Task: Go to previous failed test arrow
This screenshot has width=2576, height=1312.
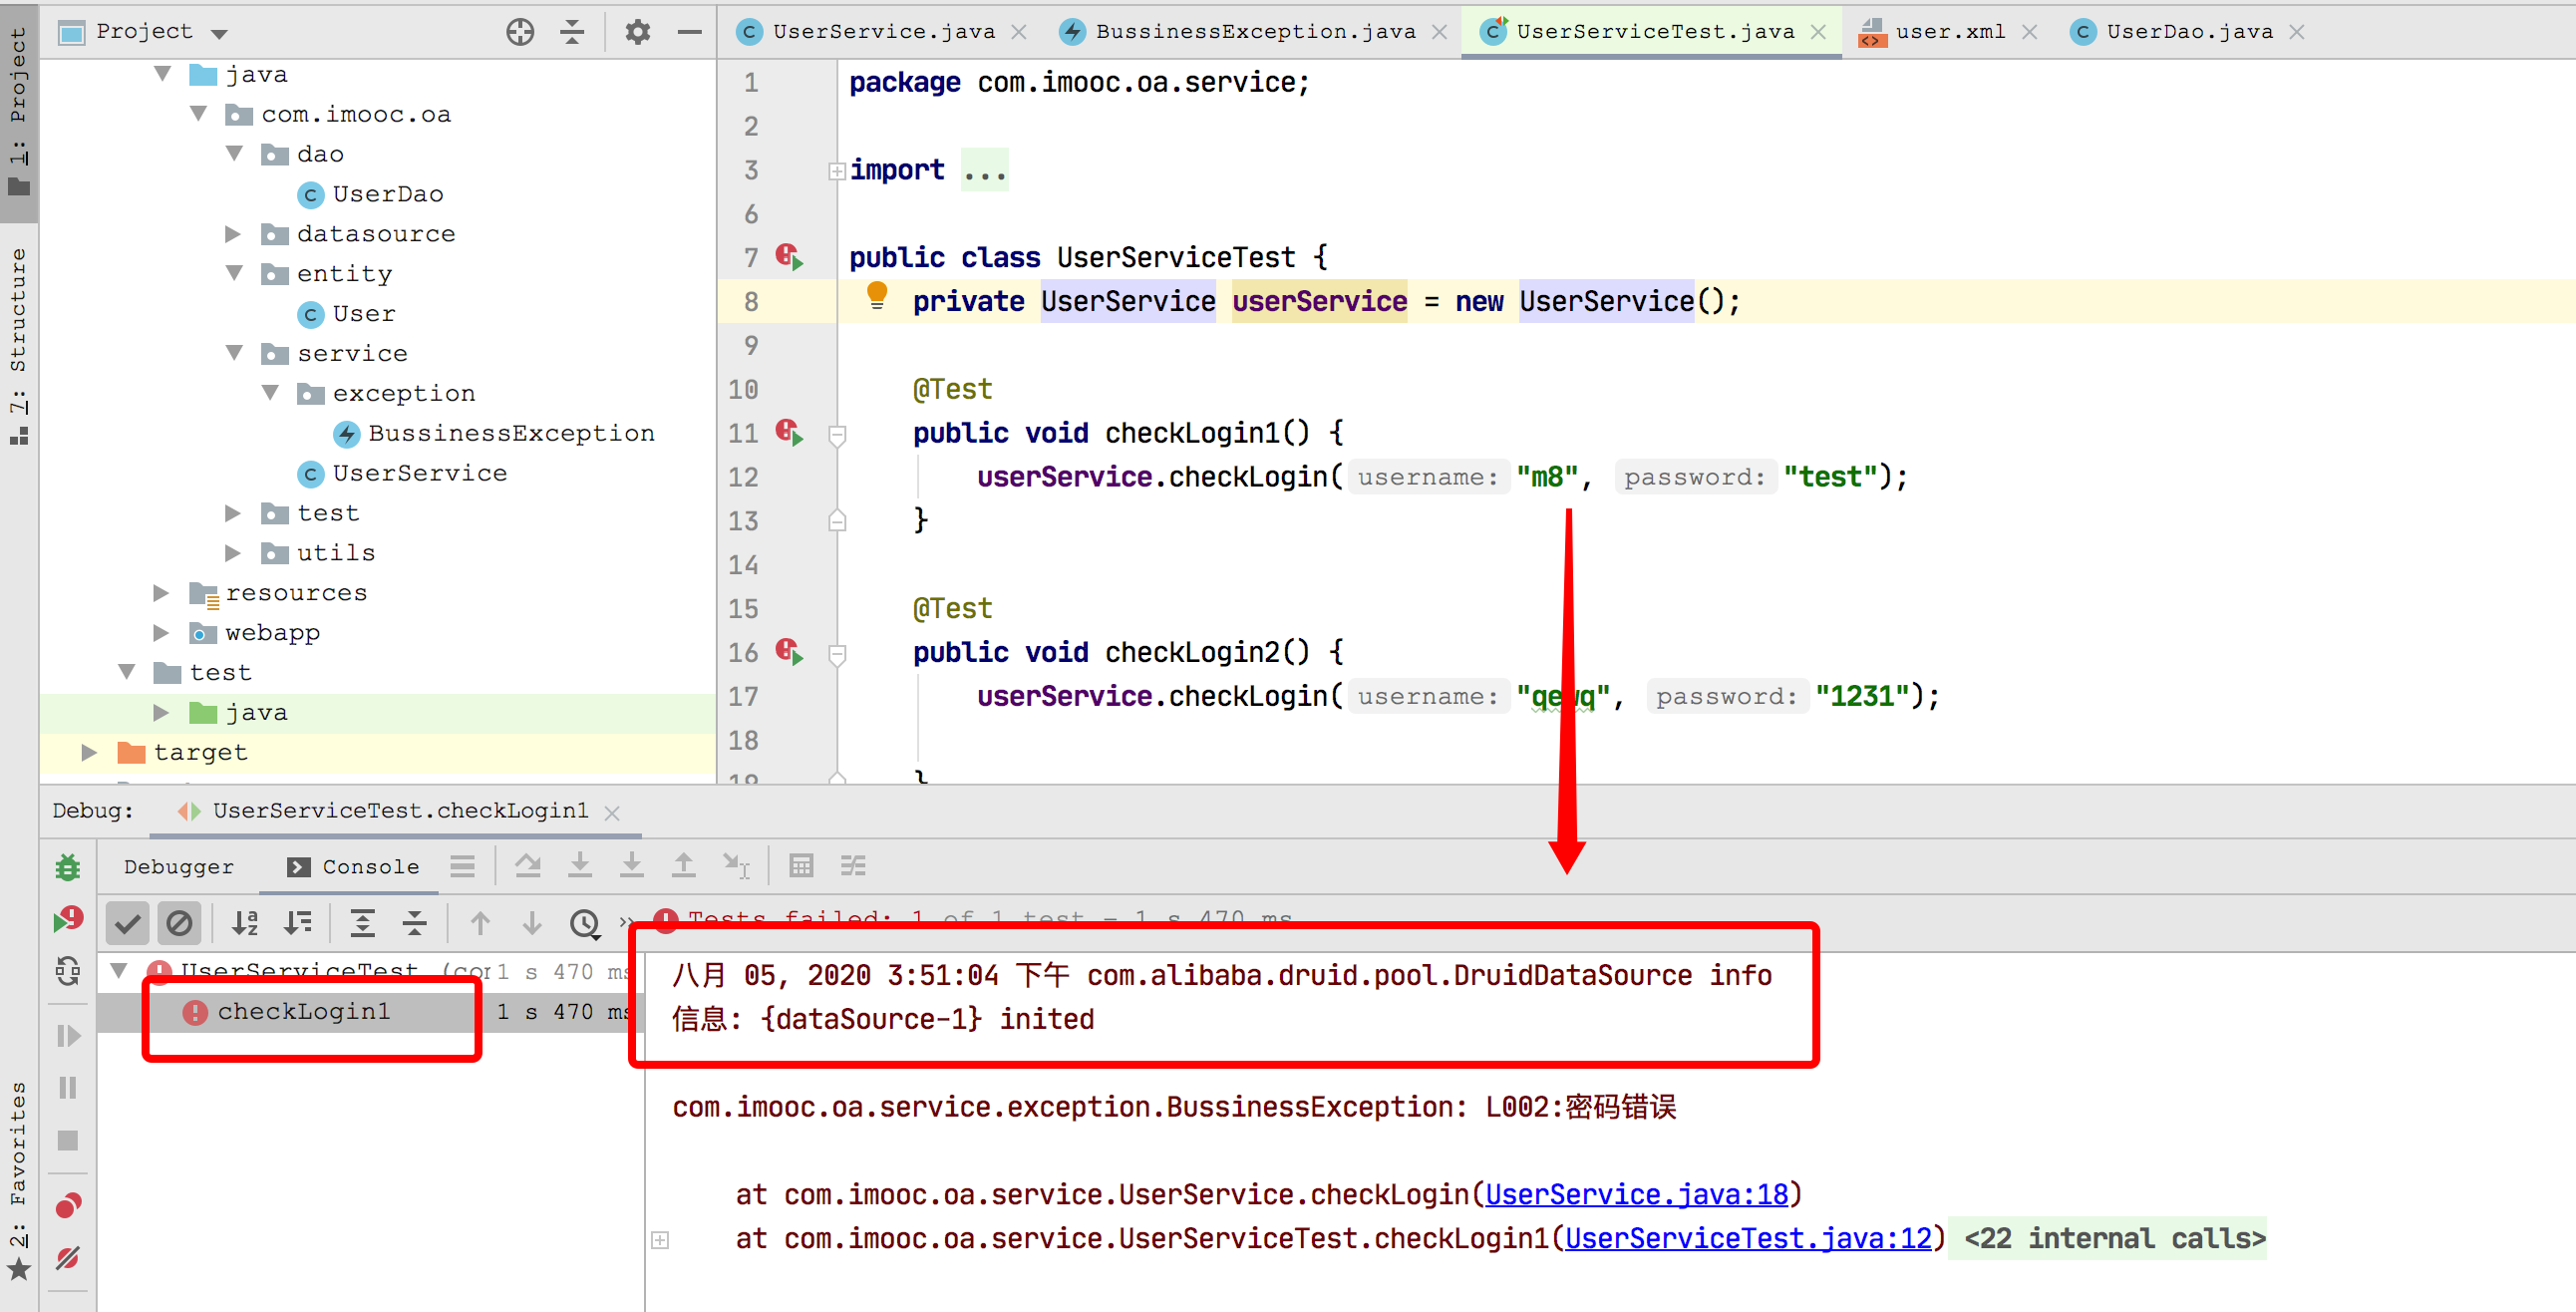Action: pyautogui.click(x=480, y=923)
